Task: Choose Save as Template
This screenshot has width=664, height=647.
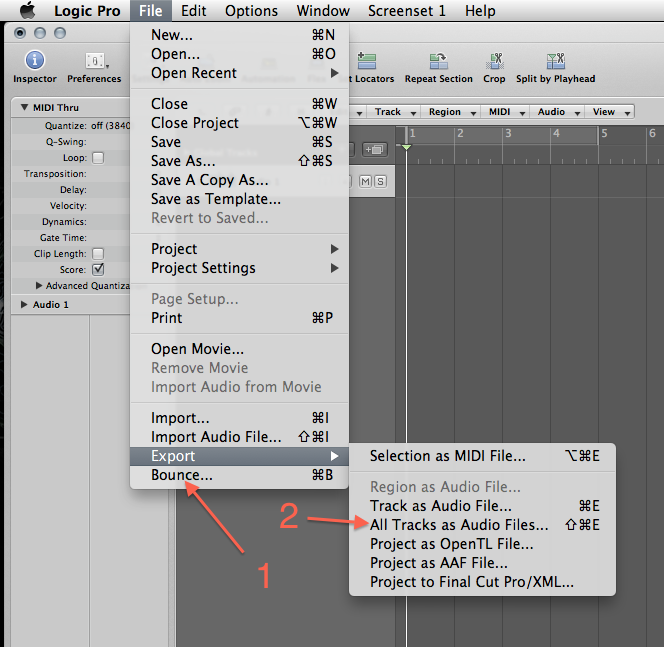Action: [x=239, y=199]
